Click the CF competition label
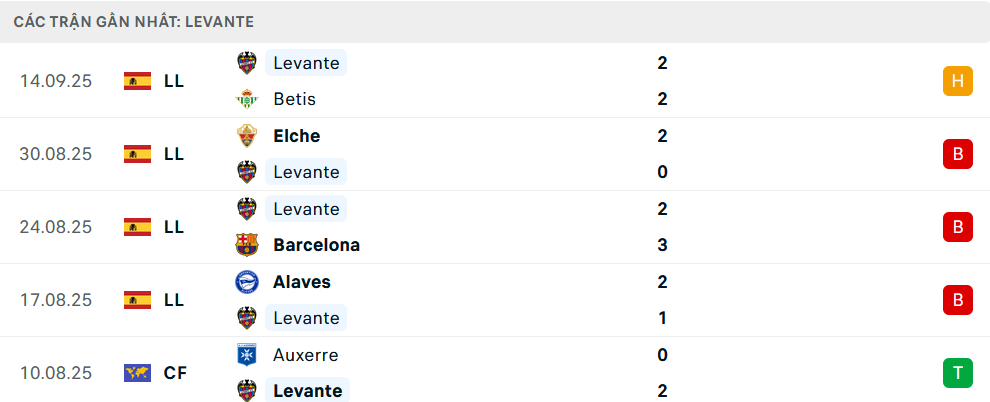 coord(175,373)
